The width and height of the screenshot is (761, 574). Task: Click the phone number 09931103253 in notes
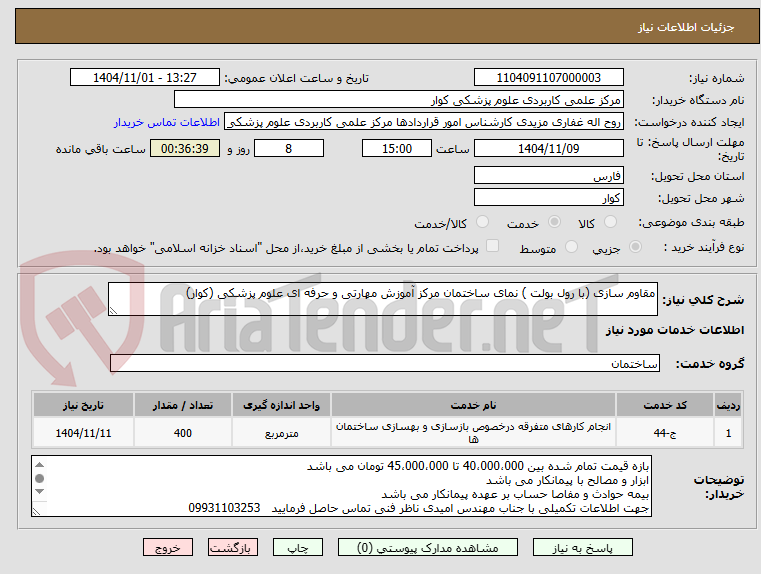click(224, 508)
